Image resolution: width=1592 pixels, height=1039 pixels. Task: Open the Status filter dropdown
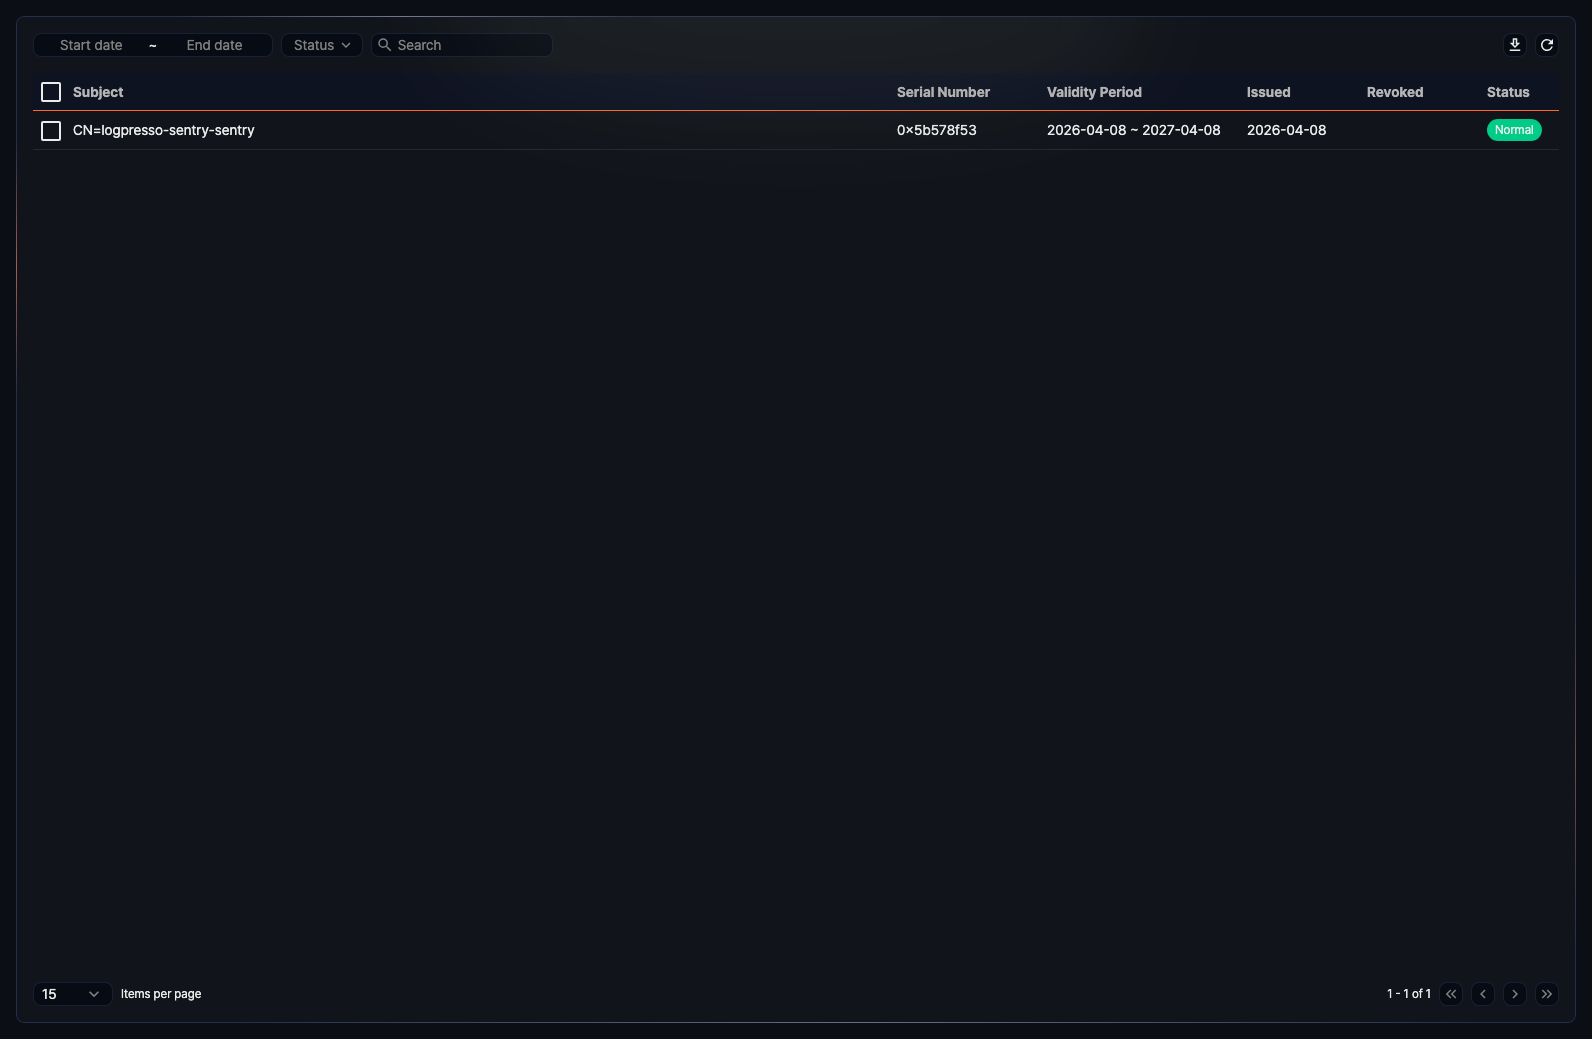(x=322, y=45)
